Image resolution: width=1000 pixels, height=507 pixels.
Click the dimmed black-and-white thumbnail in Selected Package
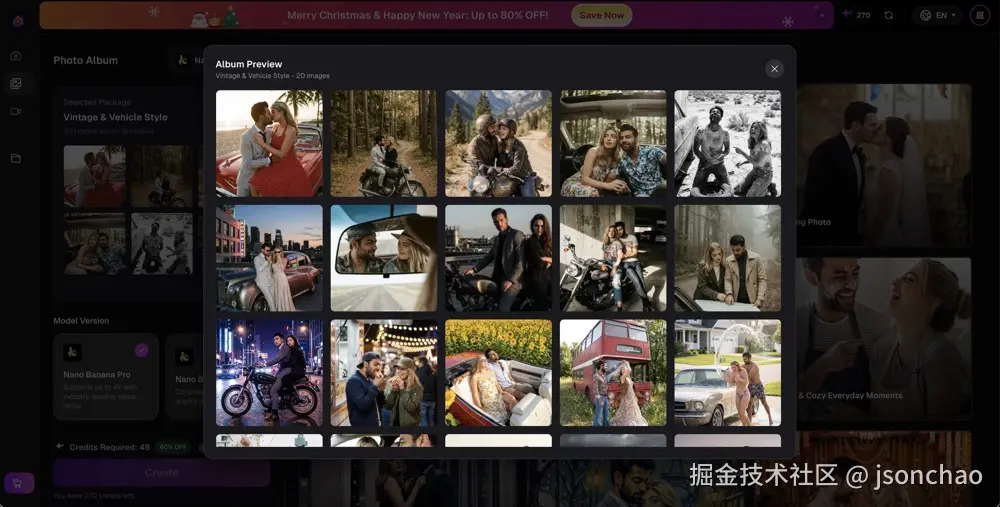point(161,244)
